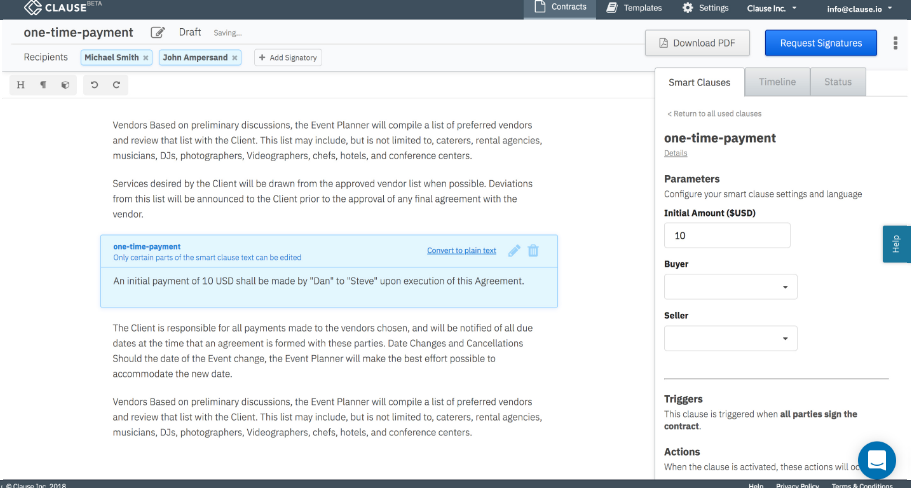Redo the last edit
This screenshot has height=488, width=911.
pos(116,85)
